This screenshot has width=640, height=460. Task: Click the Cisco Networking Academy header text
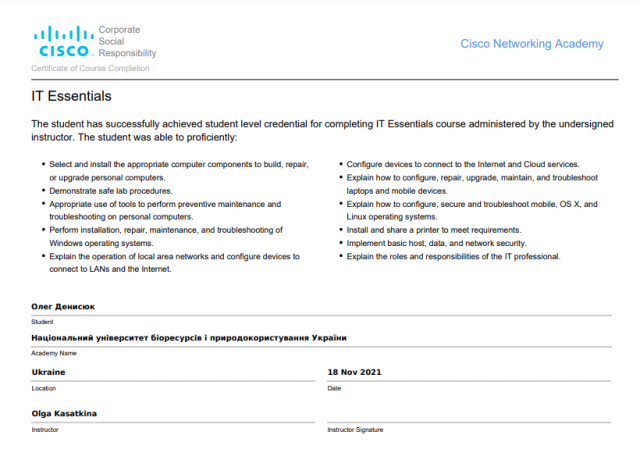click(x=531, y=44)
